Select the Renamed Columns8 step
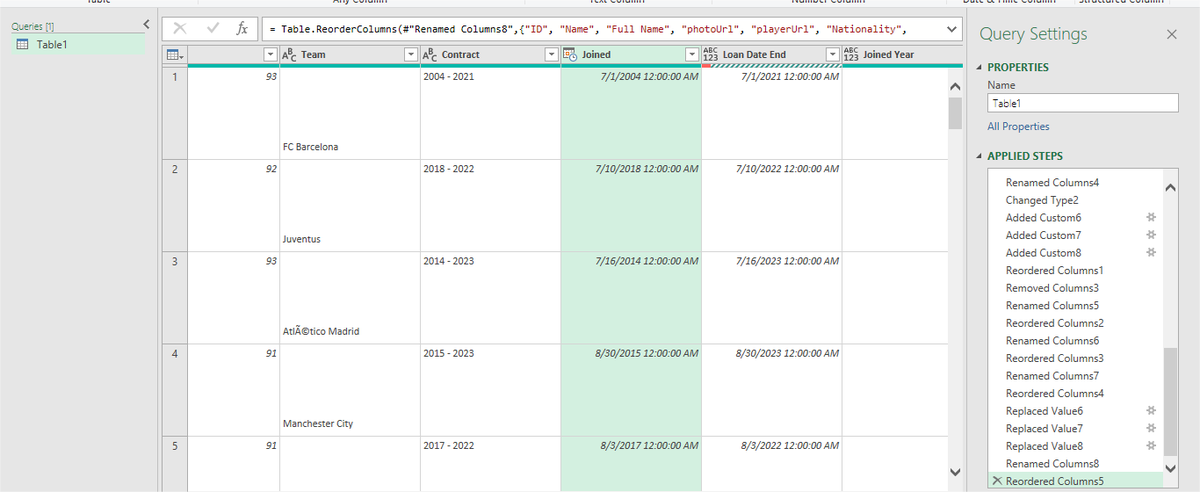Image resolution: width=1200 pixels, height=492 pixels. coord(1052,464)
